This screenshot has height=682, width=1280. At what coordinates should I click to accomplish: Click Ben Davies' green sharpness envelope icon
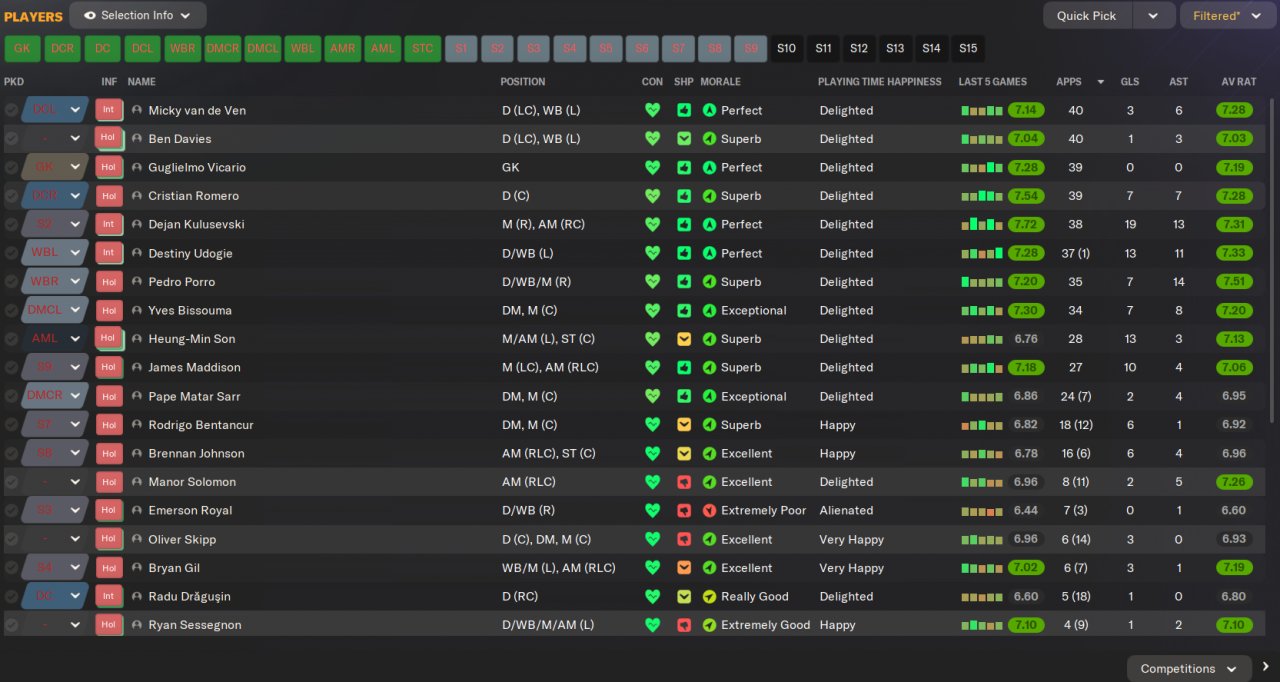(x=684, y=139)
